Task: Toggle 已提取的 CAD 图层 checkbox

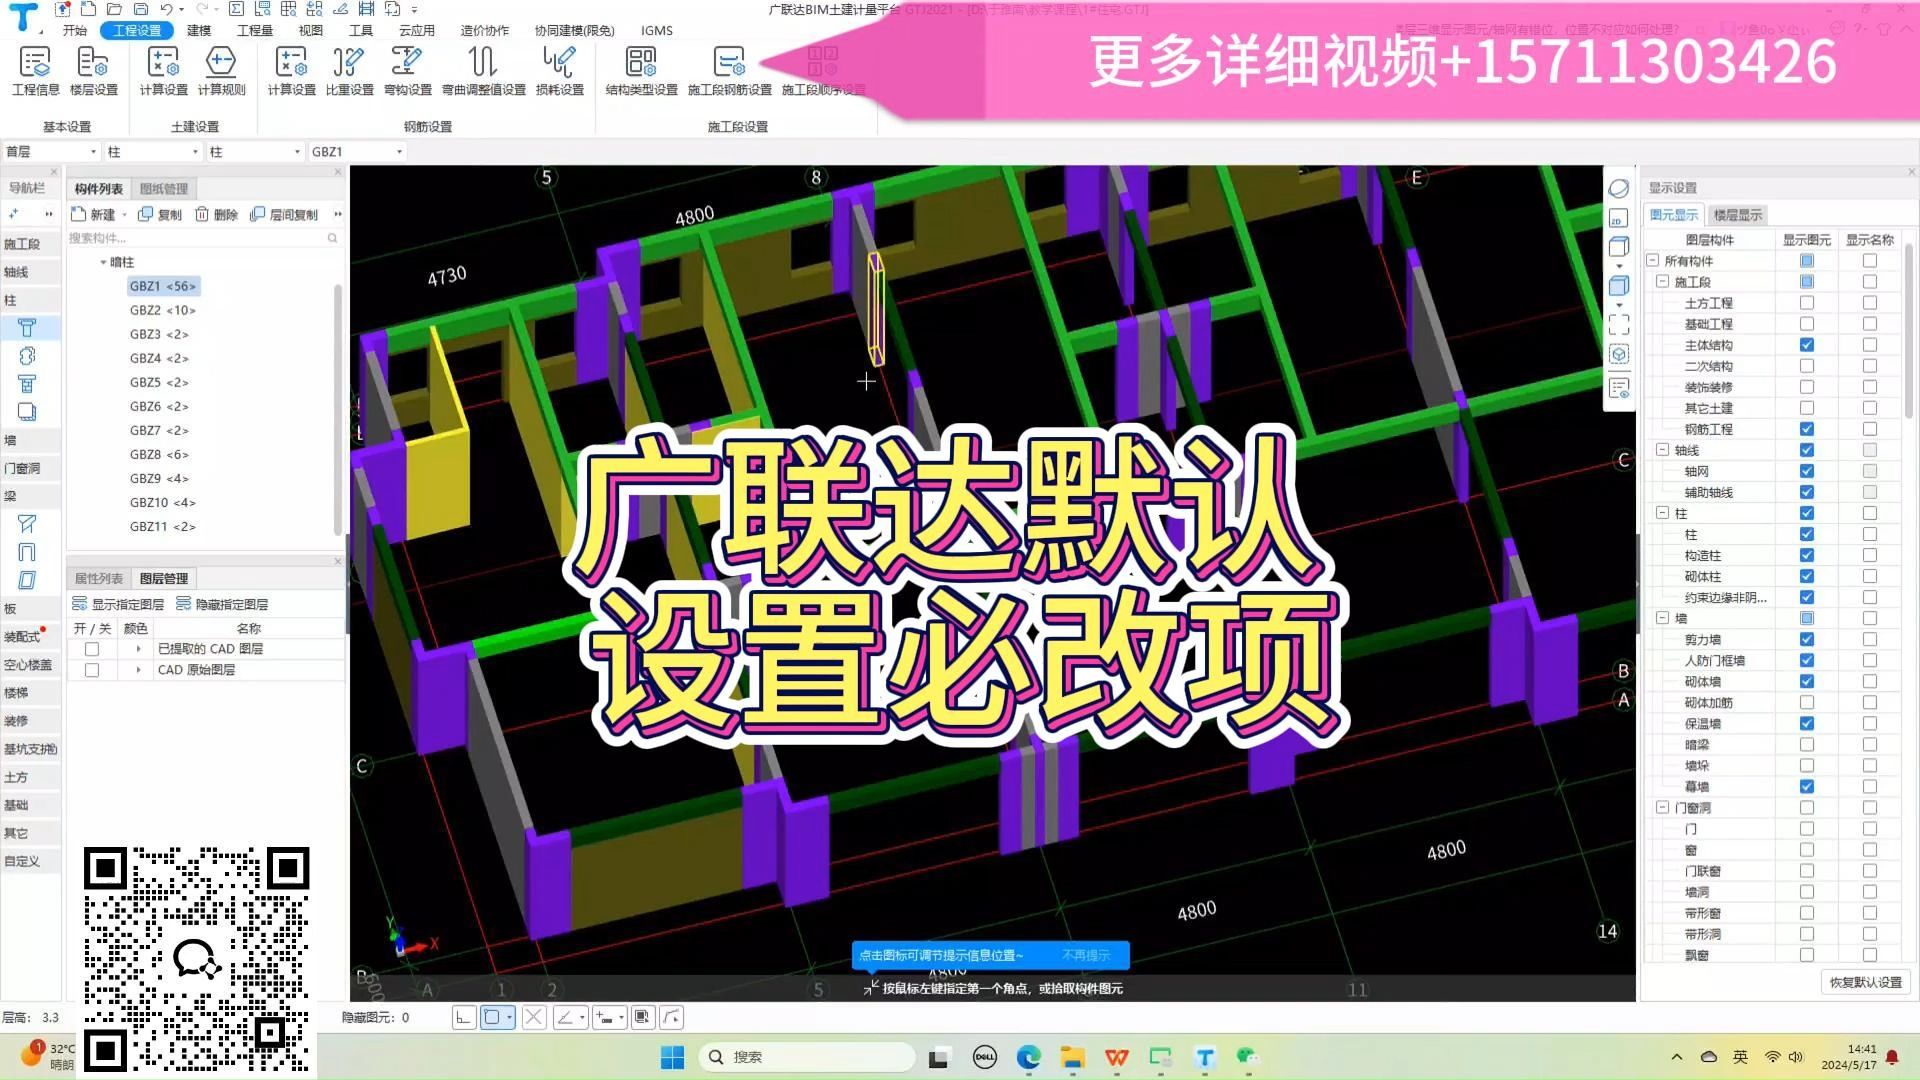Action: (x=91, y=648)
